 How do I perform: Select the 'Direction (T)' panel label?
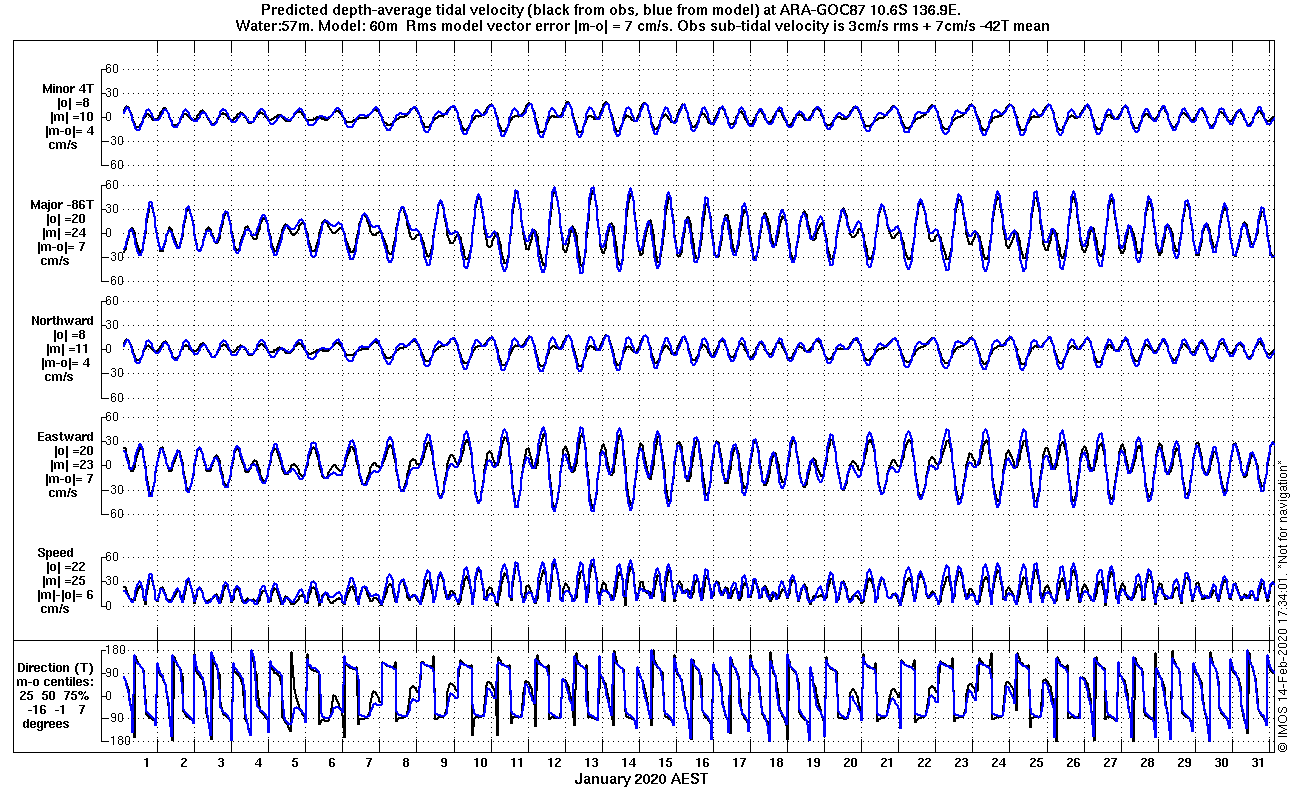pos(57,667)
